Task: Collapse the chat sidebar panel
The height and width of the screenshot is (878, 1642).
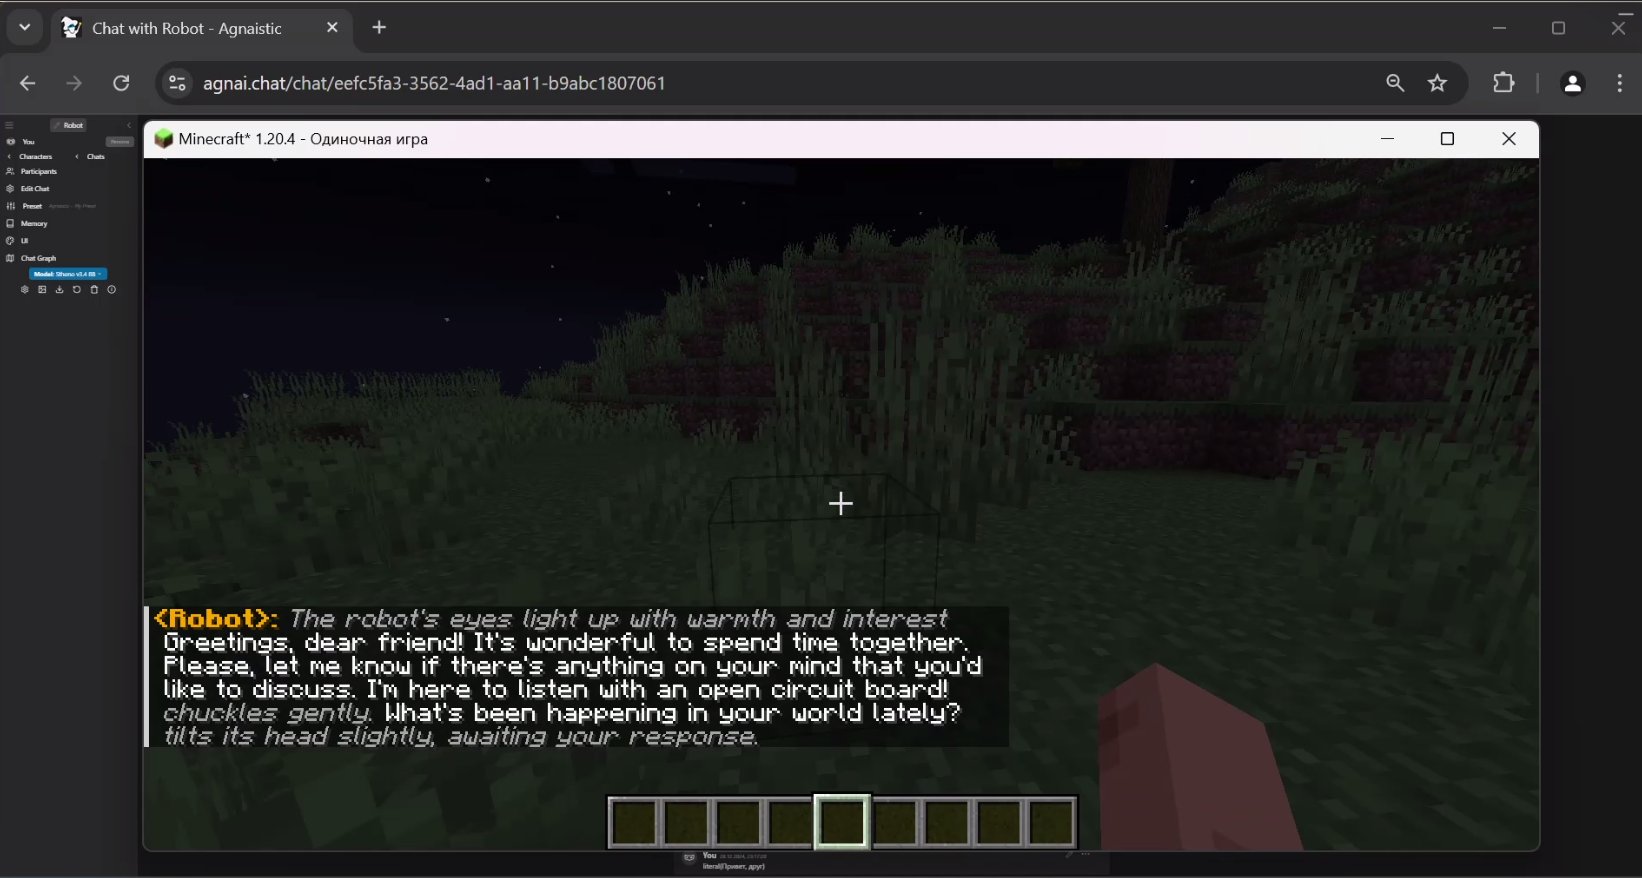Action: [129, 125]
